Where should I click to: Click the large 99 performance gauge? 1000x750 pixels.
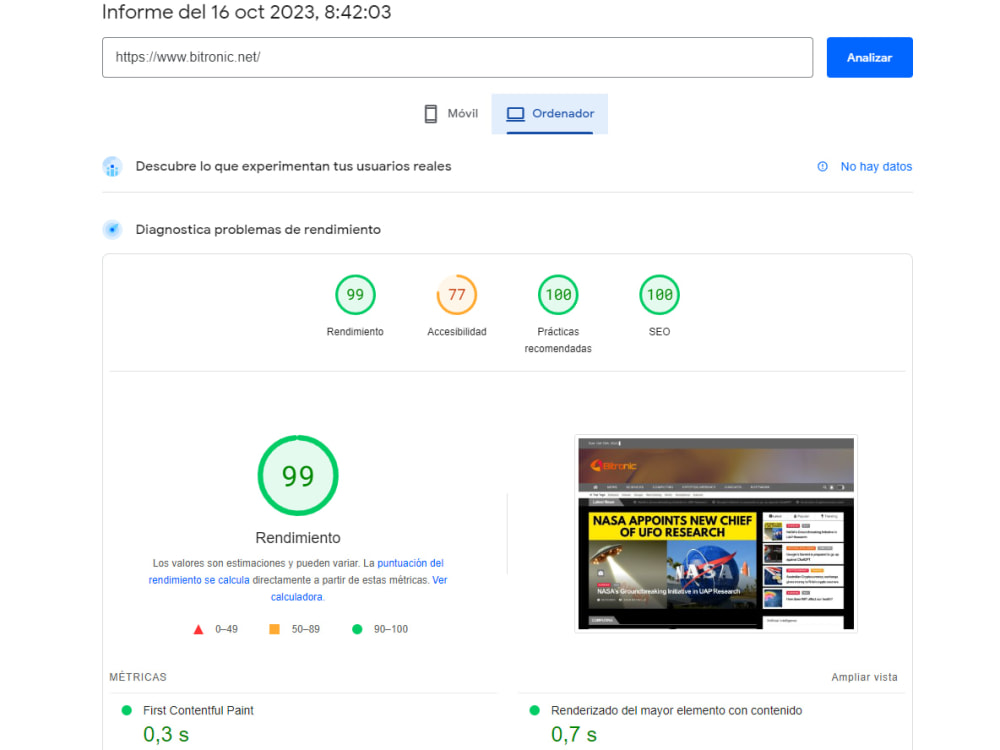pos(298,476)
